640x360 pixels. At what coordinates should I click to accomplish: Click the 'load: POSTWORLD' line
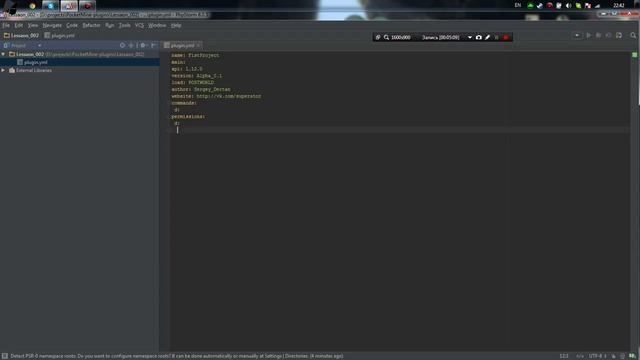tap(193, 82)
